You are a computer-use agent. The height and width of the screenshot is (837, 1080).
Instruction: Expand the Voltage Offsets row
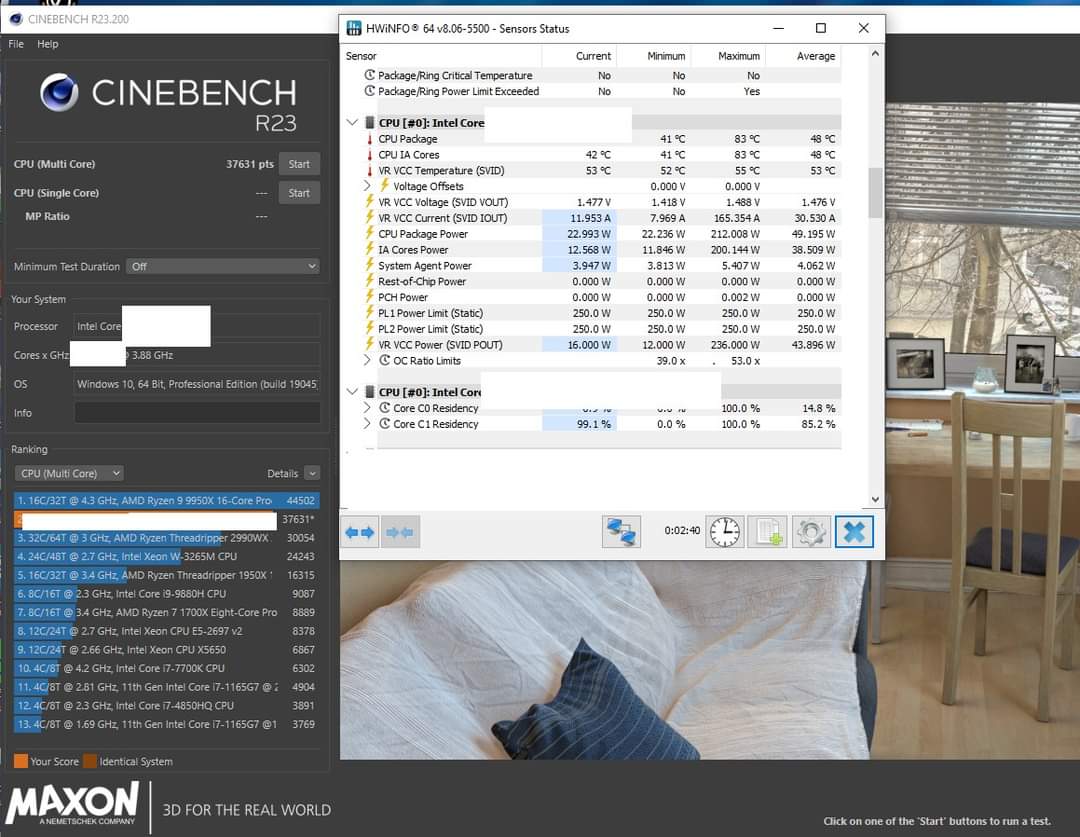367,186
